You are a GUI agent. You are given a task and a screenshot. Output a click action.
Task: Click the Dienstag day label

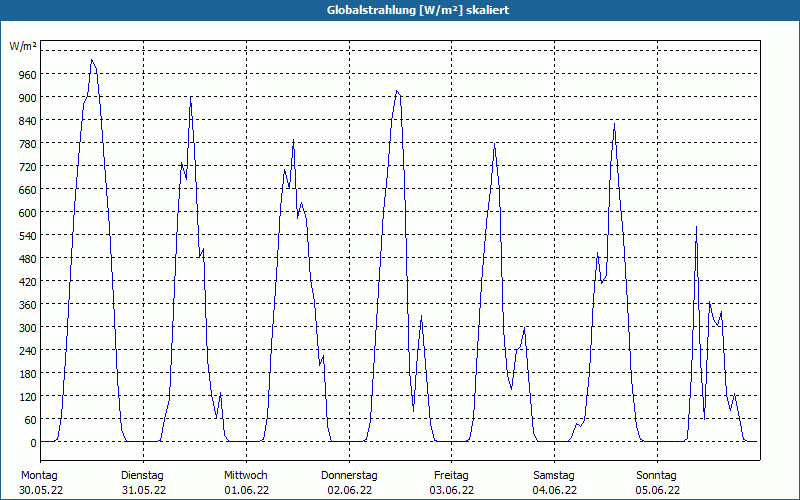(x=142, y=476)
